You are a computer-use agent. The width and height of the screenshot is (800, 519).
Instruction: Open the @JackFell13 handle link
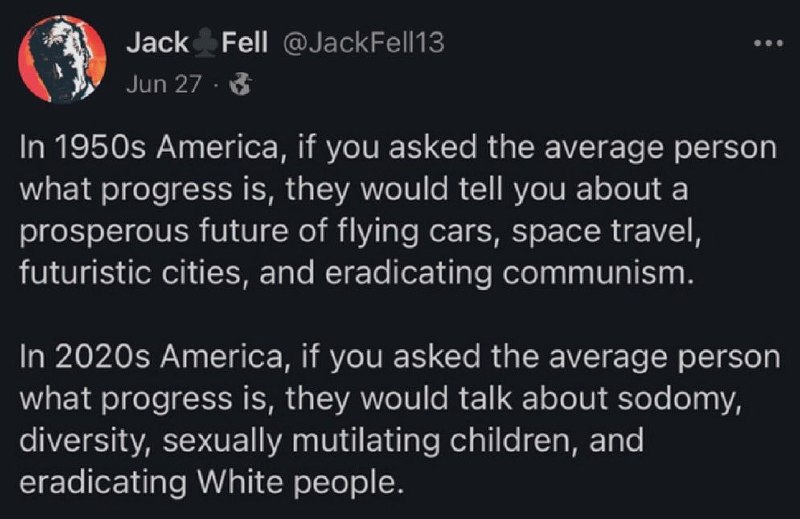coord(362,43)
